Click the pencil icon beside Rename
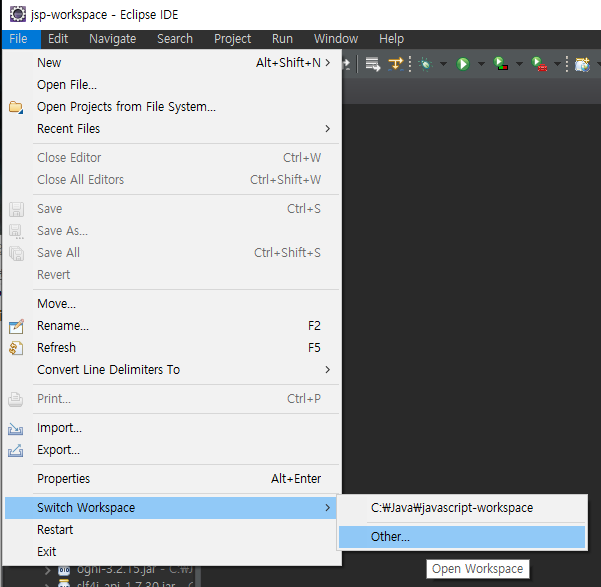The width and height of the screenshot is (601, 587). (x=16, y=326)
